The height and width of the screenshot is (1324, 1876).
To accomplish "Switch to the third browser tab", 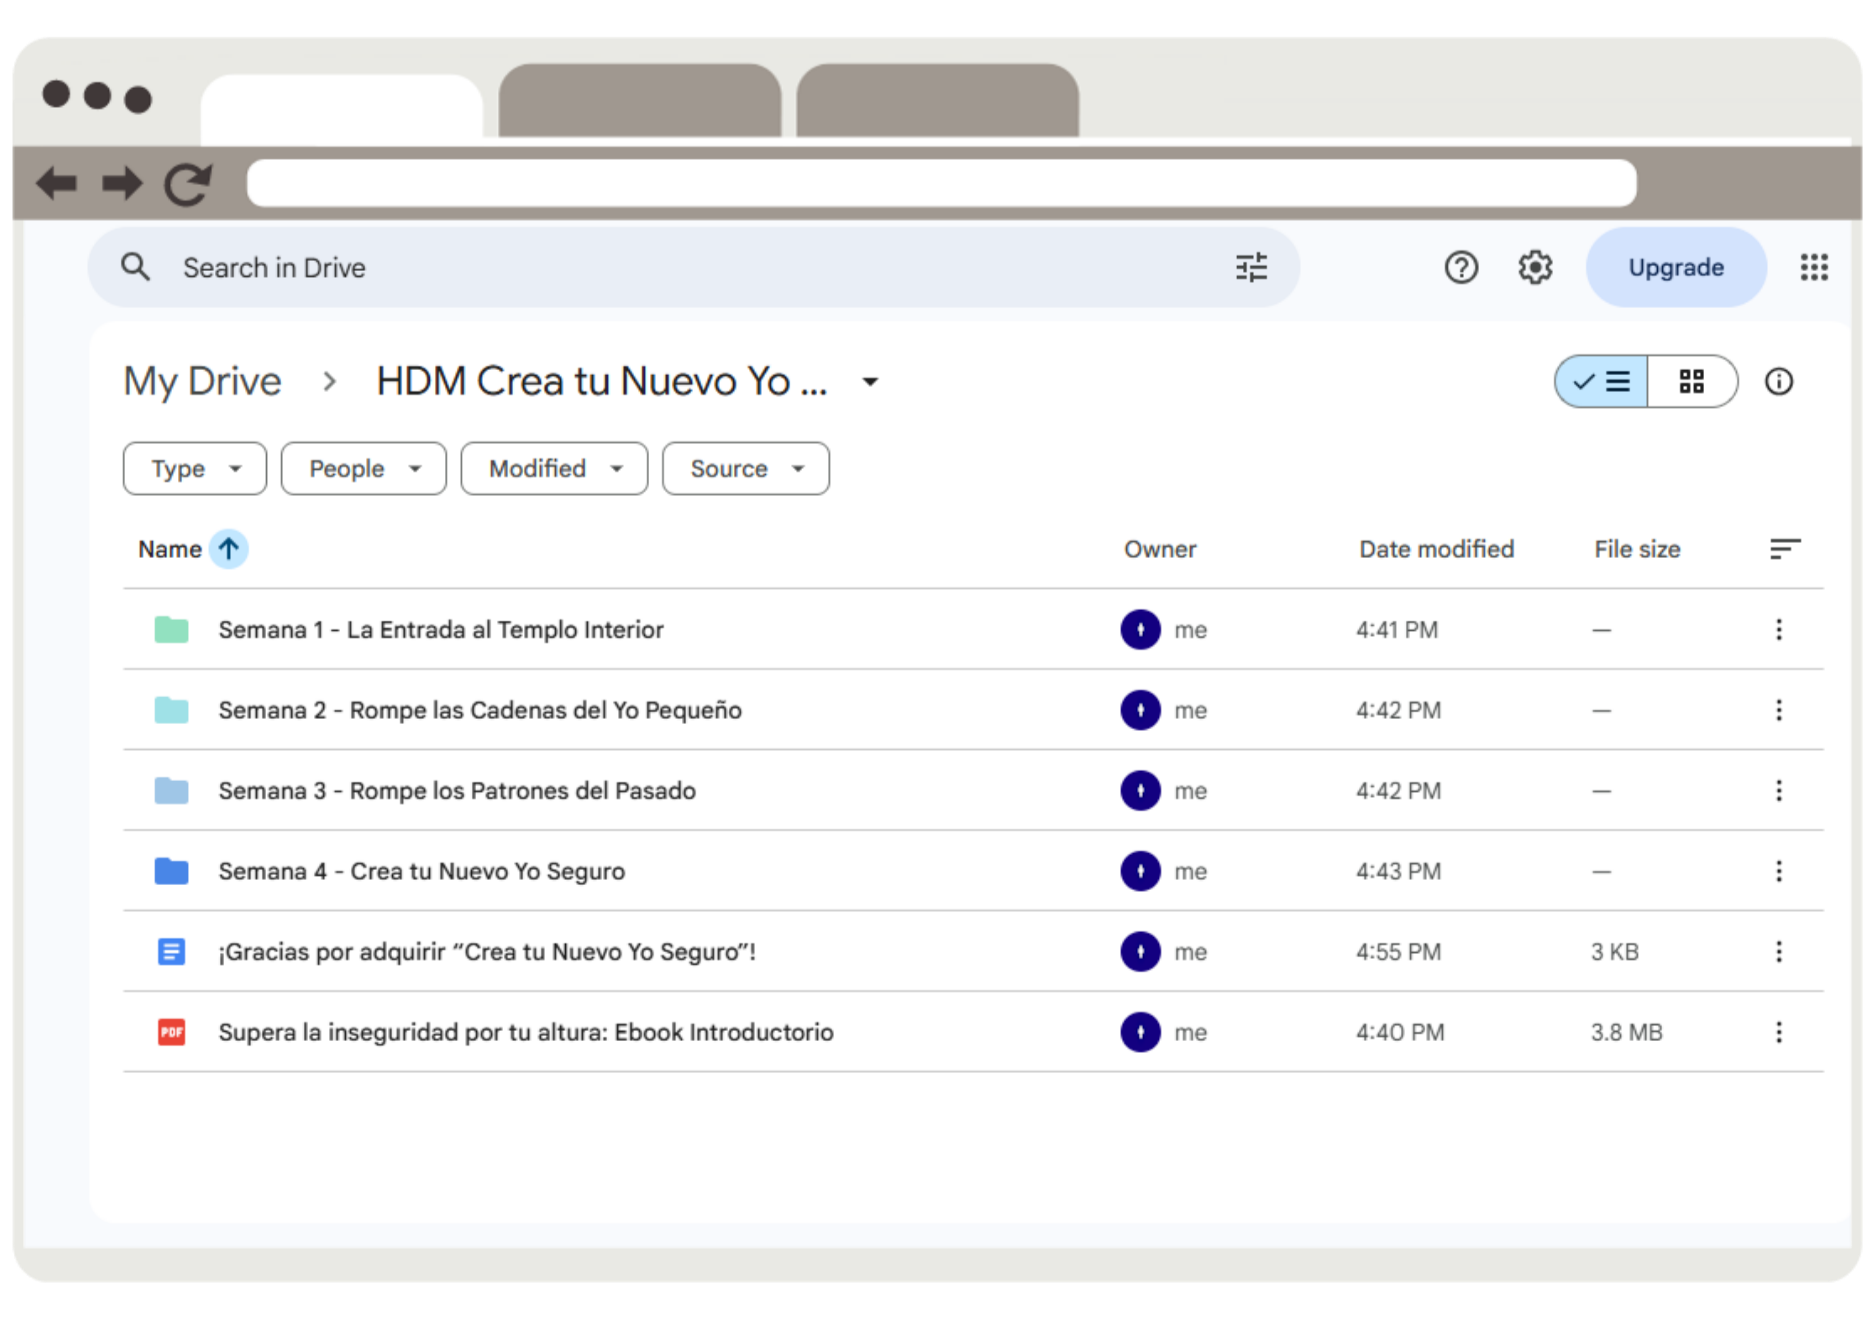I will click(x=937, y=101).
